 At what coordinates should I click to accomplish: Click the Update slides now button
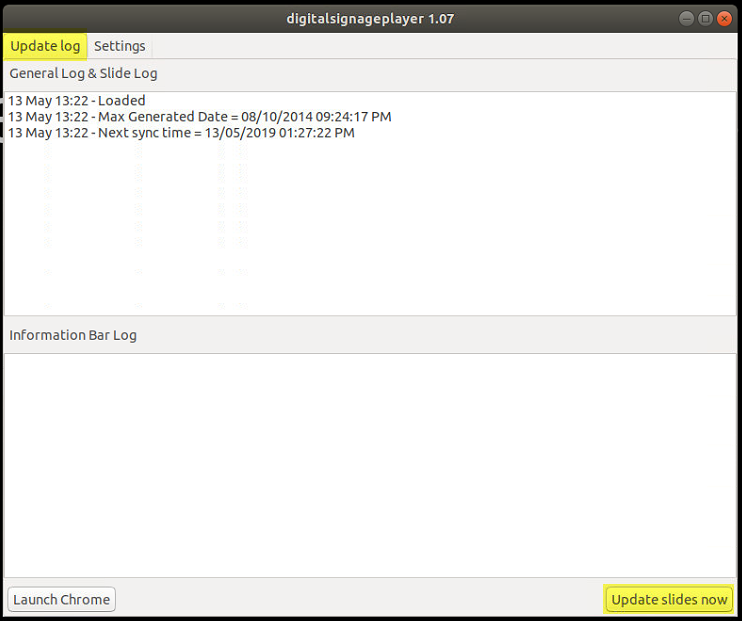[x=669, y=599]
